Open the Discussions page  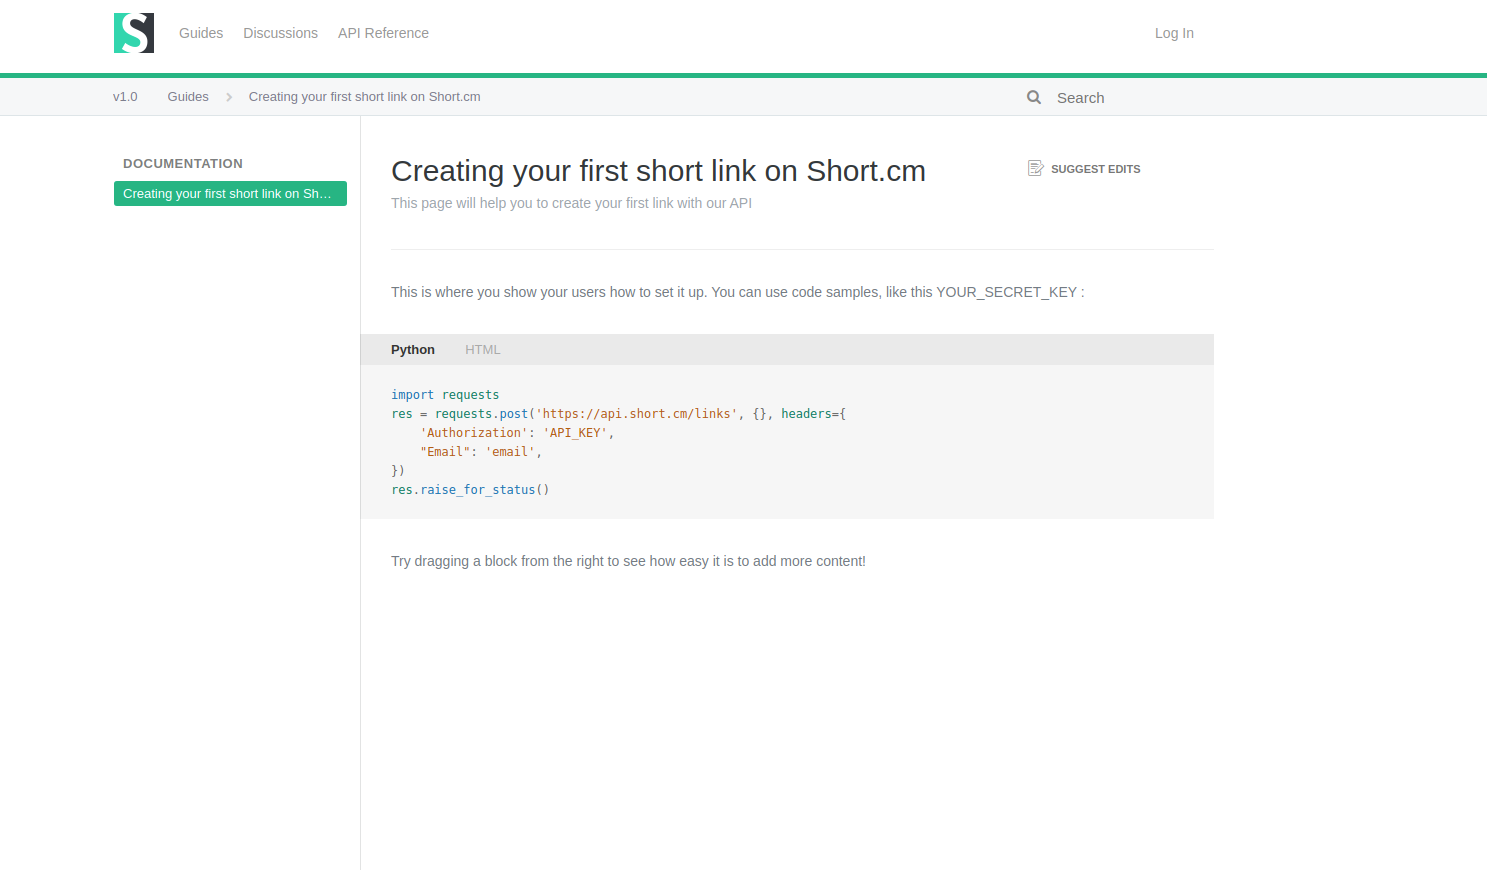coord(281,33)
